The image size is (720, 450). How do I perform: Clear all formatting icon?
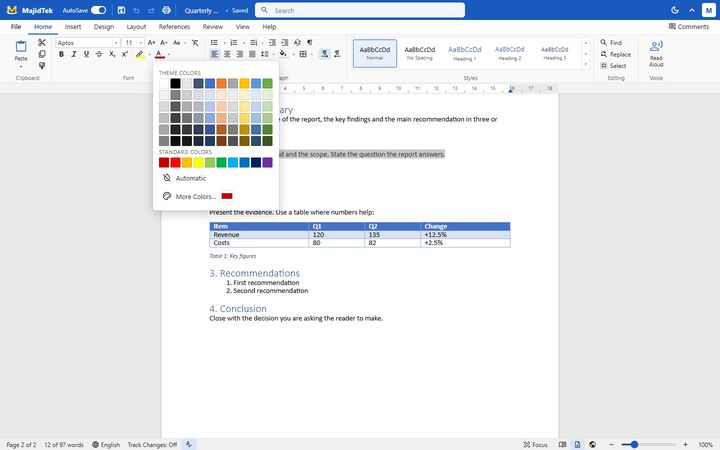click(195, 43)
